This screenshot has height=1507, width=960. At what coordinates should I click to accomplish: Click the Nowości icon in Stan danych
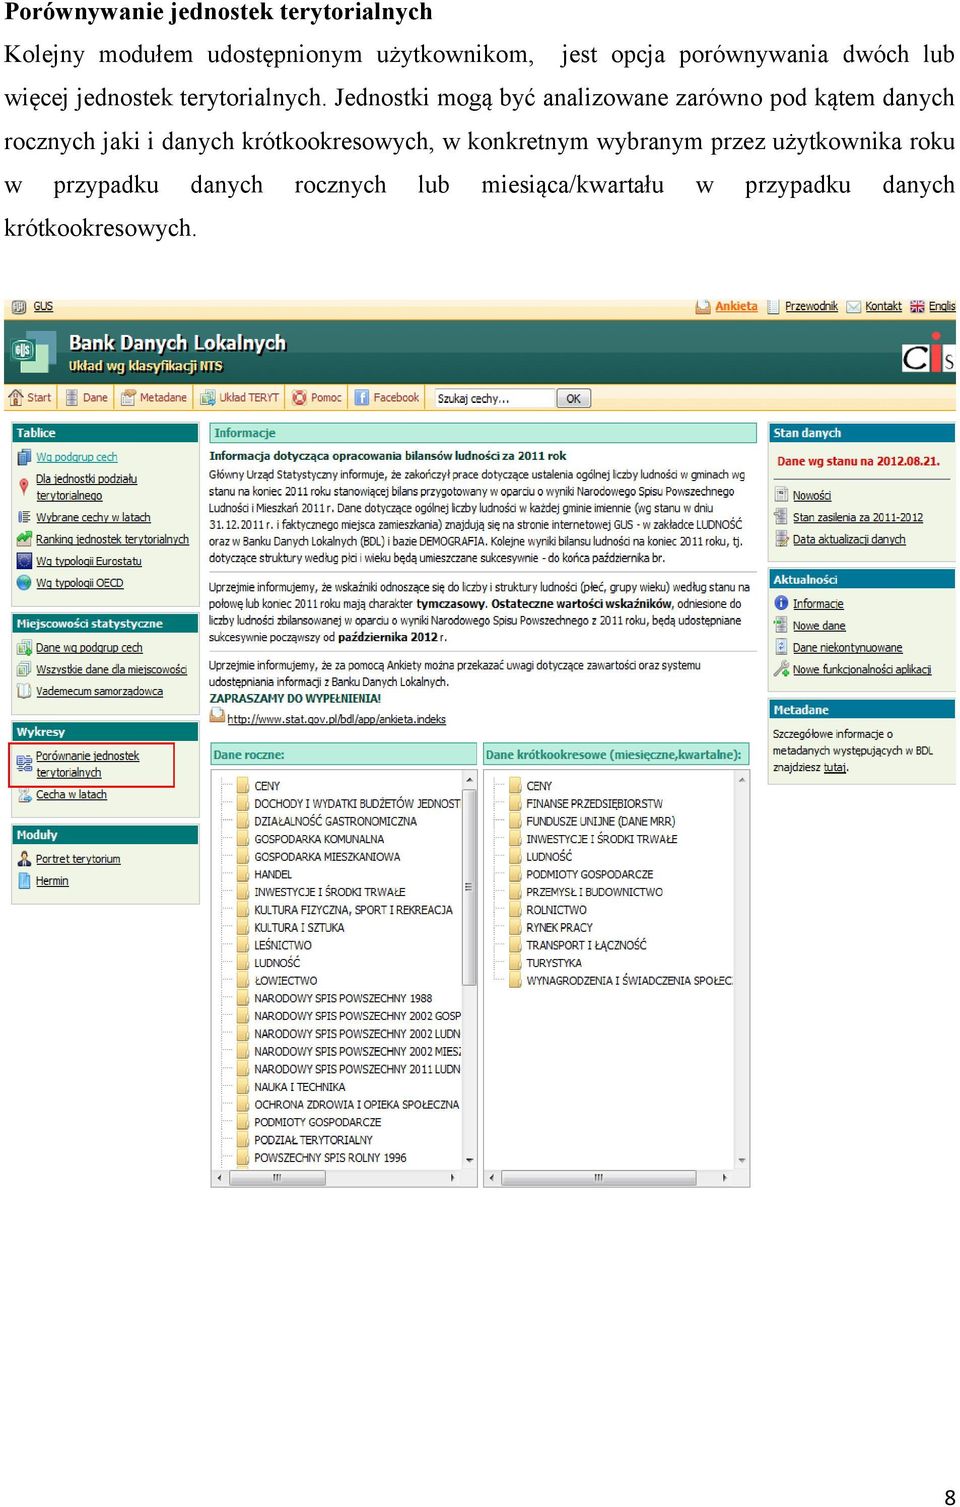pos(781,495)
